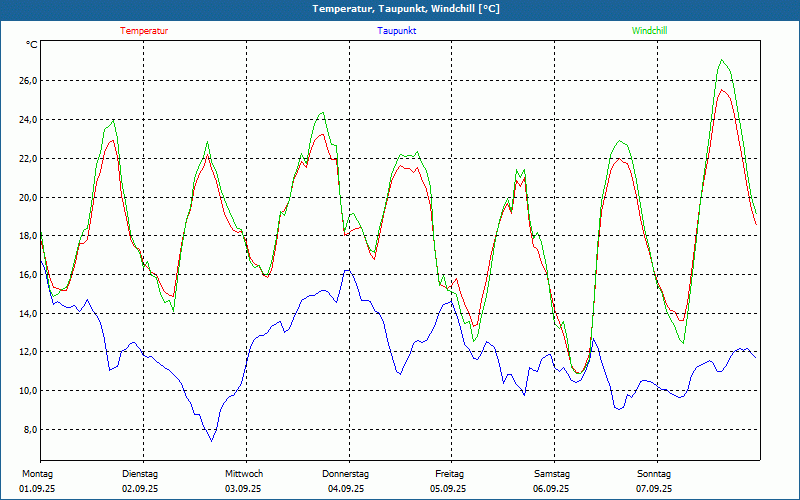Select the Mittwoch day label
This screenshot has width=800, height=500.
pyautogui.click(x=243, y=474)
